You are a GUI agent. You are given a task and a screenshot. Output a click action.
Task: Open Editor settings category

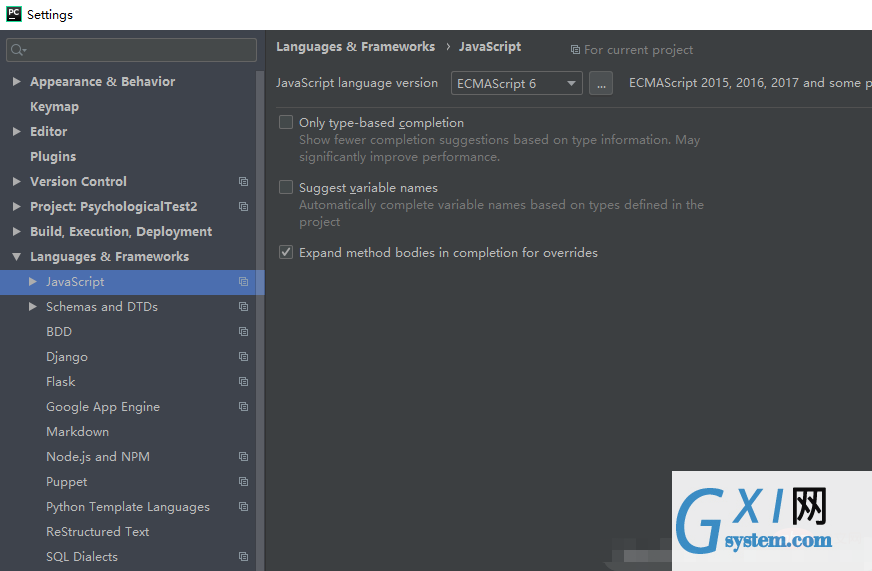[48, 132]
